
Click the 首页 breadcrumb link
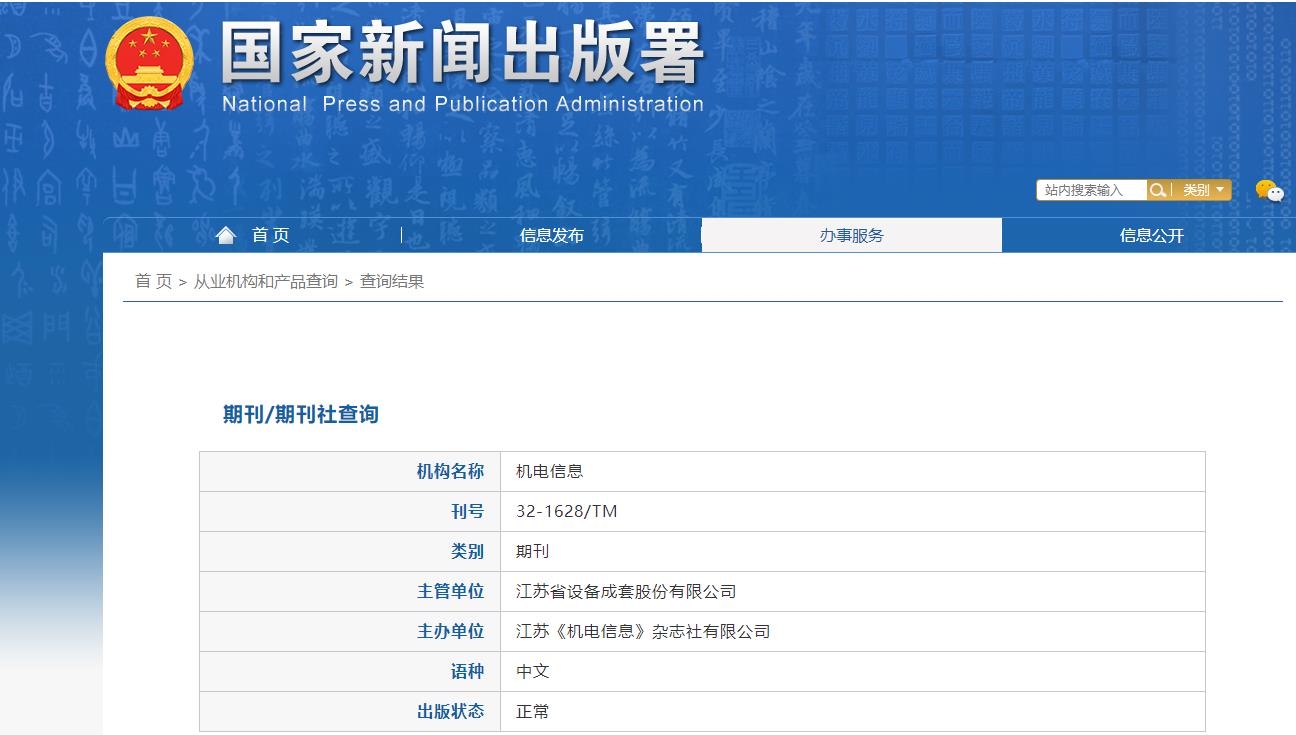pyautogui.click(x=153, y=281)
